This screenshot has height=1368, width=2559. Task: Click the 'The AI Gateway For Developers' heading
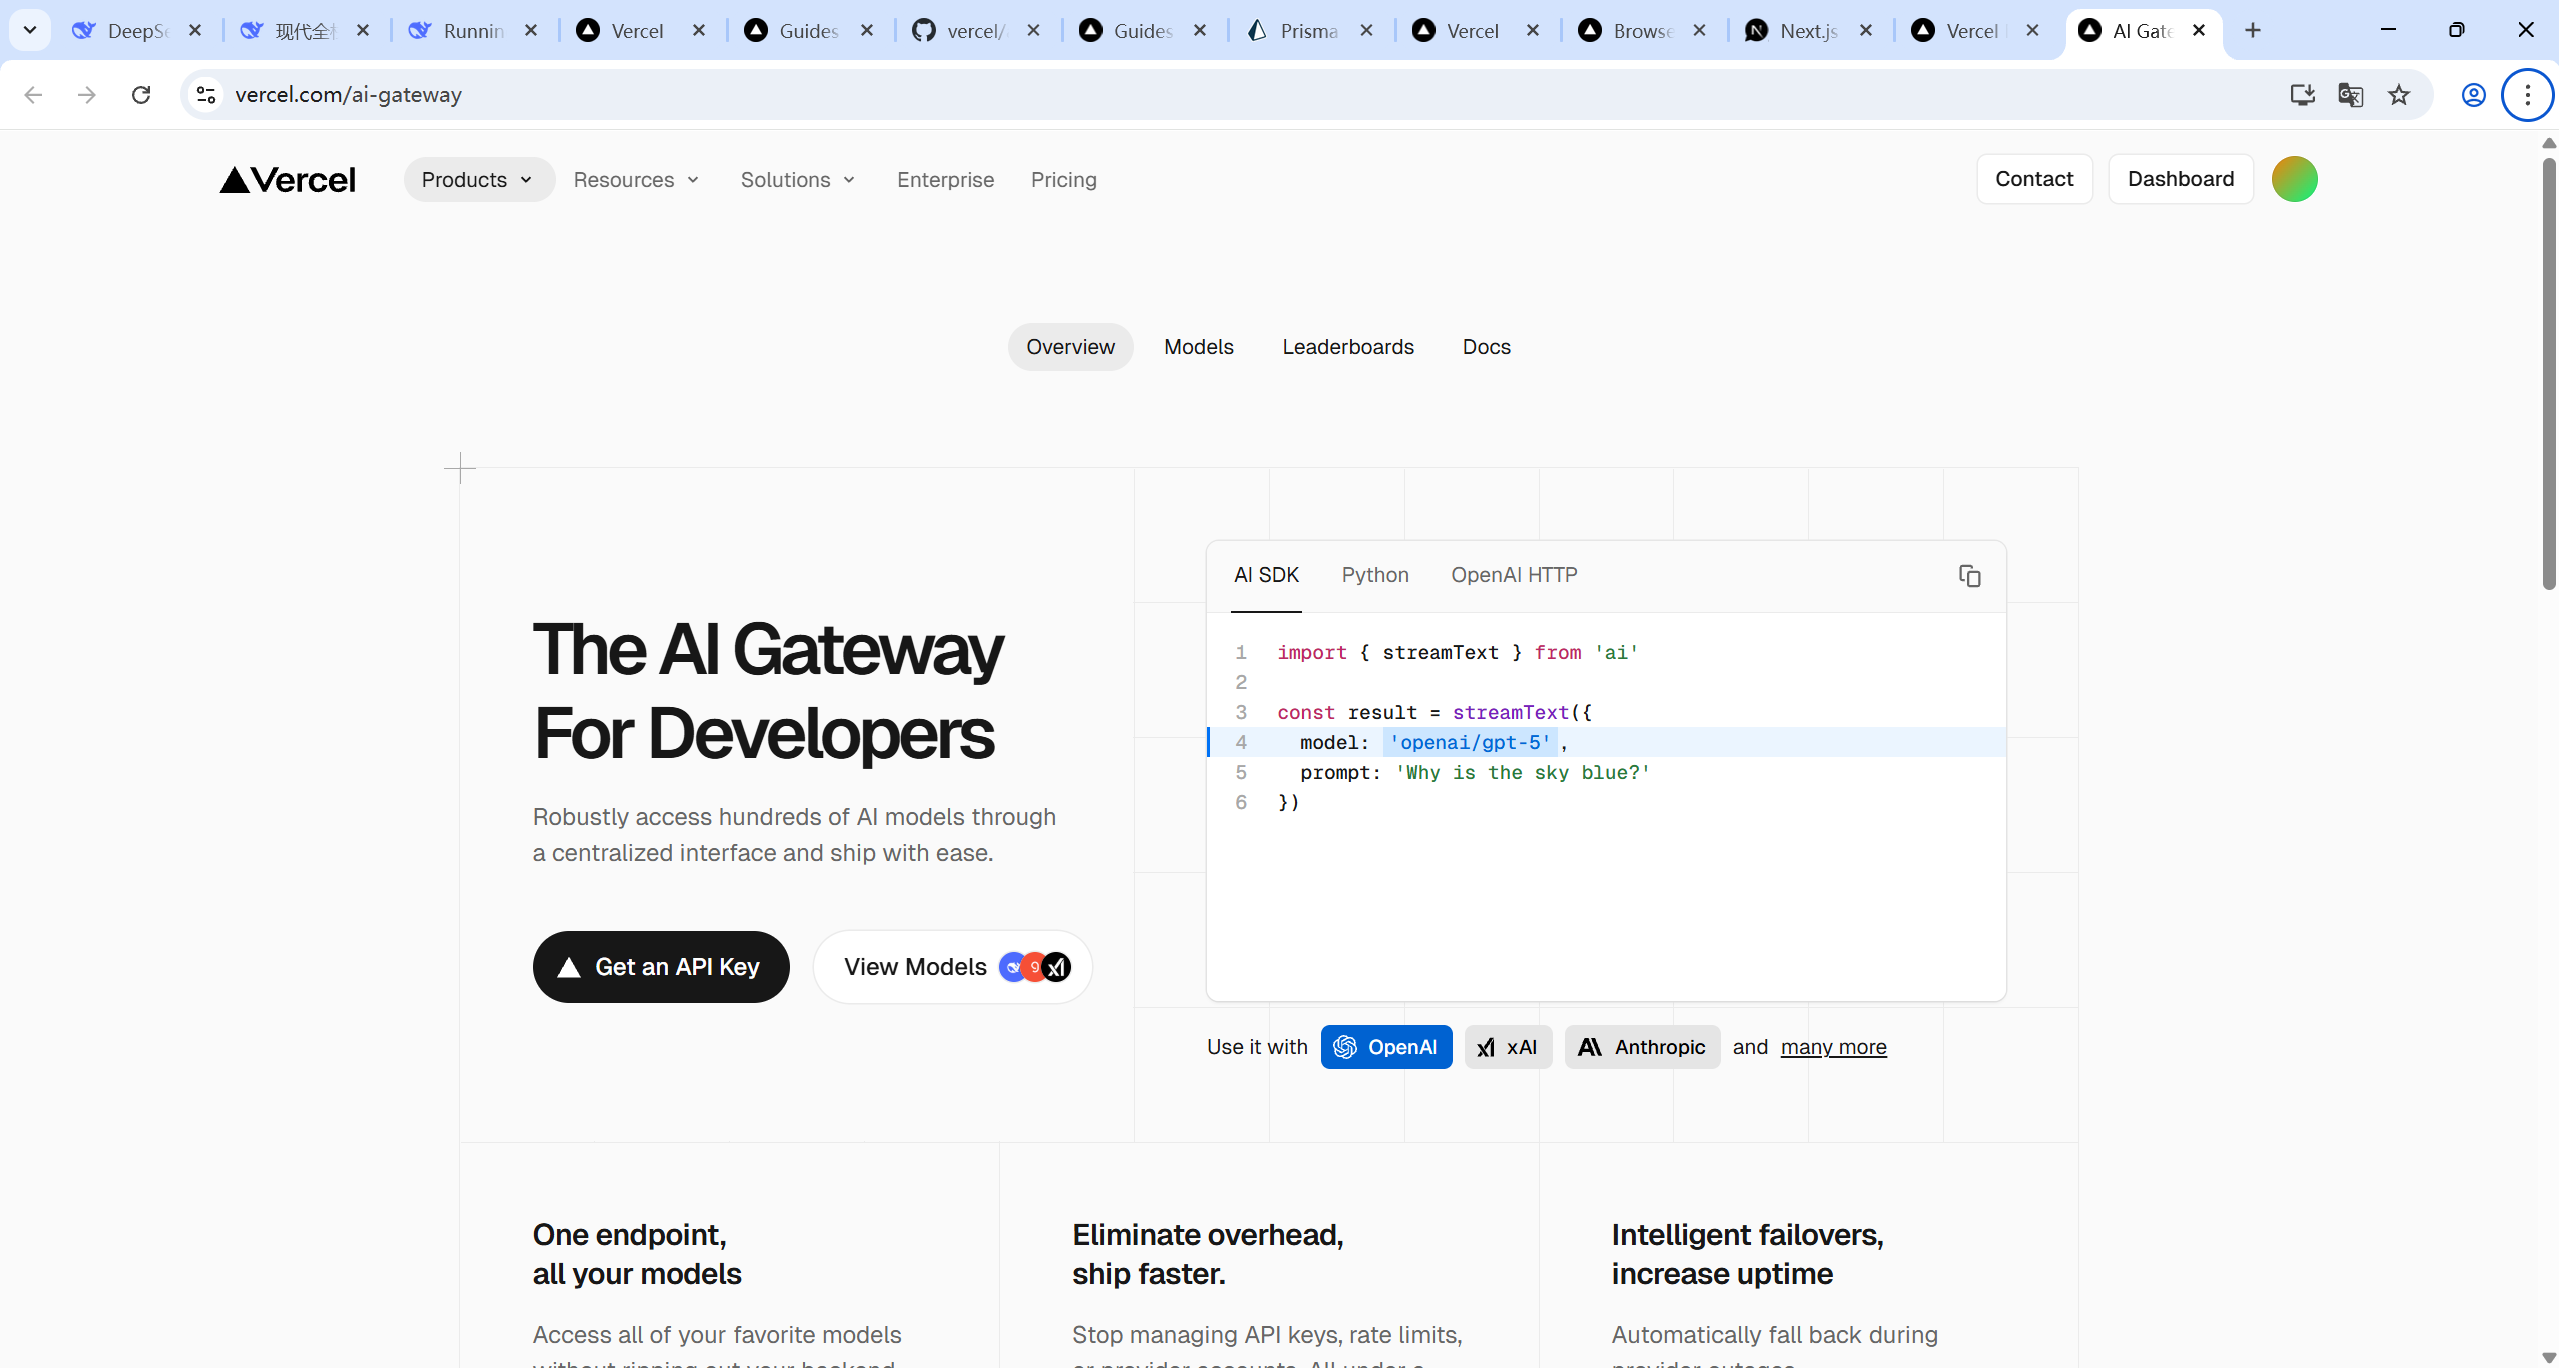point(767,691)
